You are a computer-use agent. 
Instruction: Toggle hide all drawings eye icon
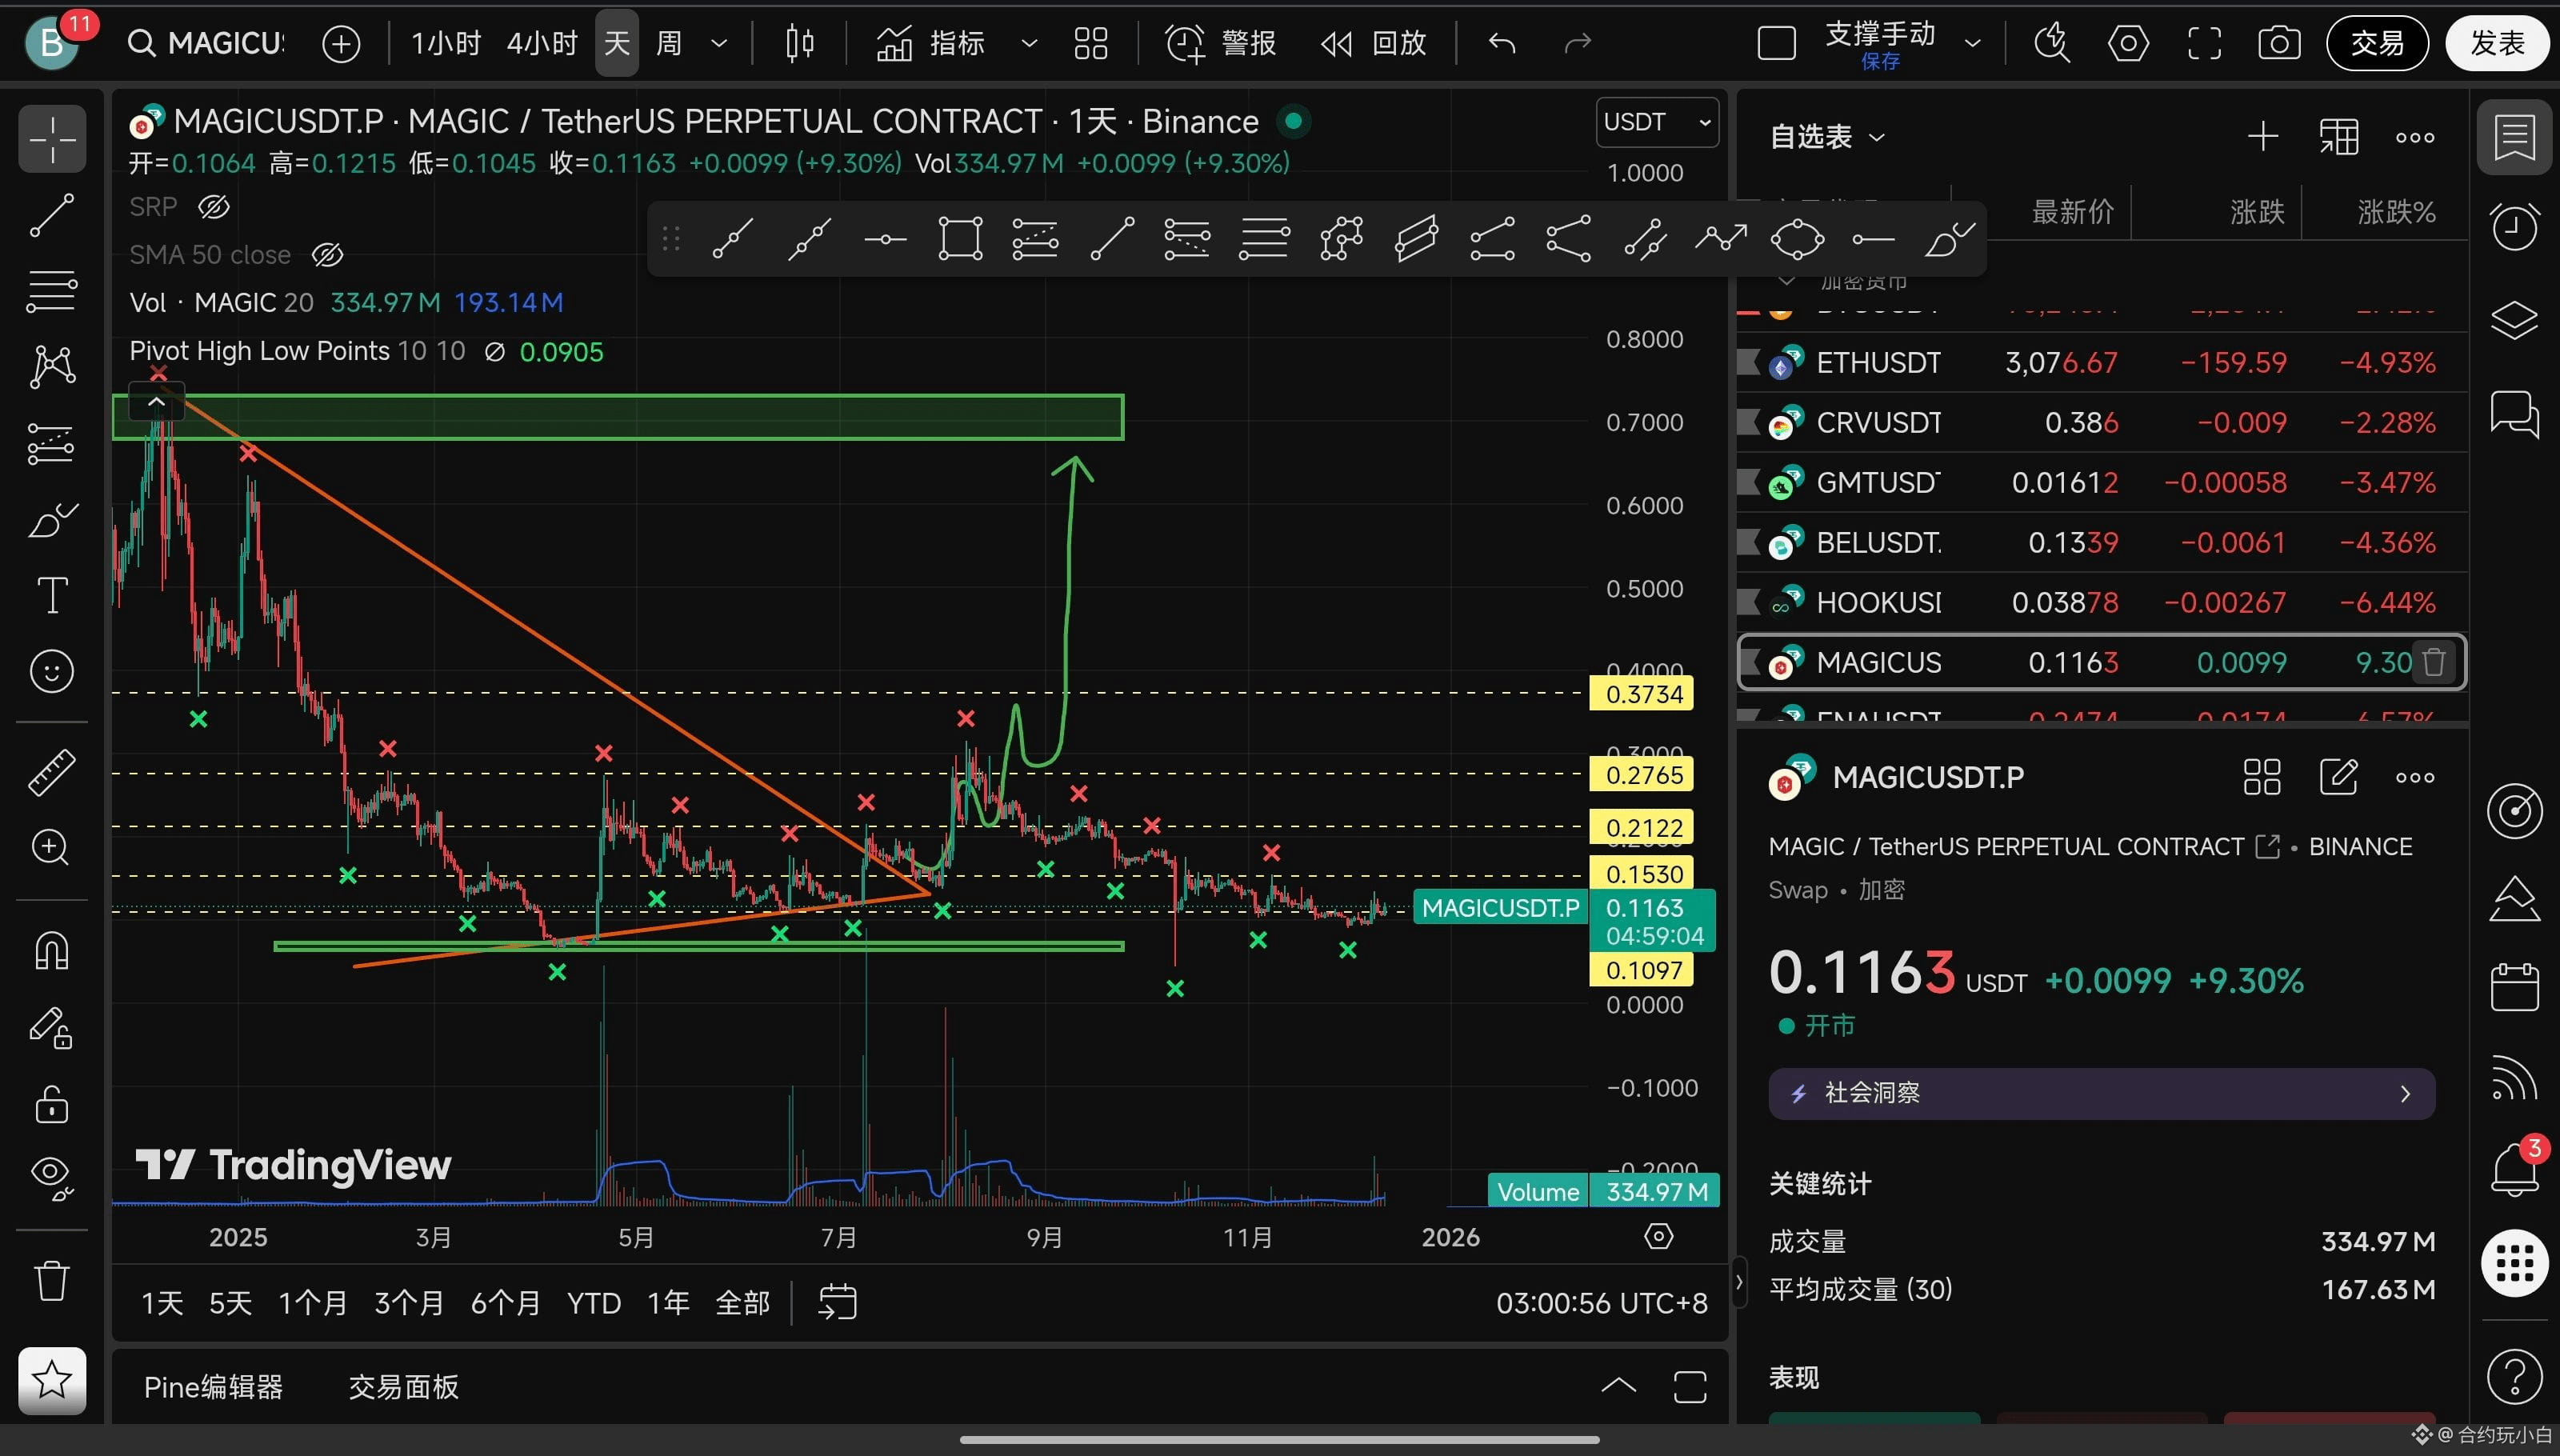pos(52,1179)
